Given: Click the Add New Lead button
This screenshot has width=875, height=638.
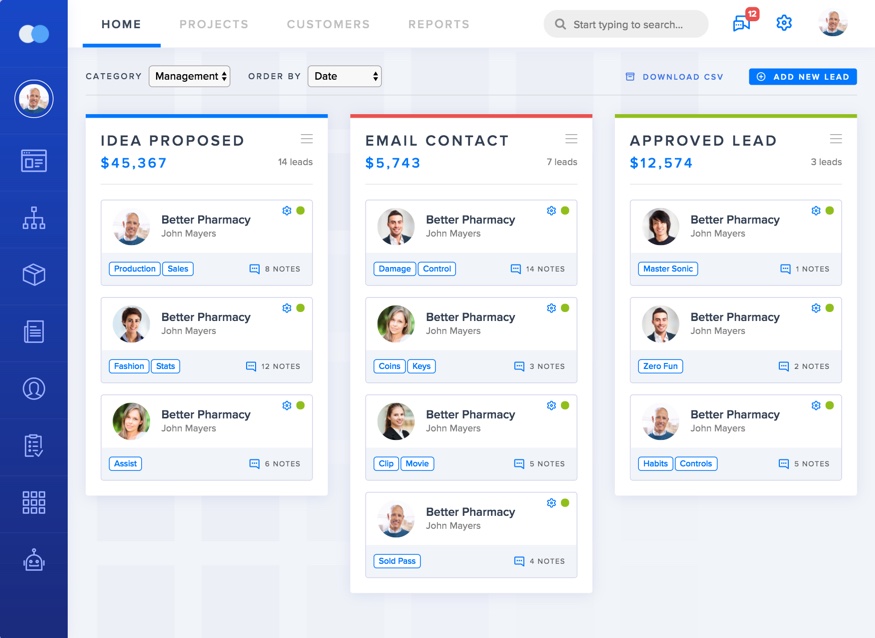Looking at the screenshot, I should [x=802, y=77].
